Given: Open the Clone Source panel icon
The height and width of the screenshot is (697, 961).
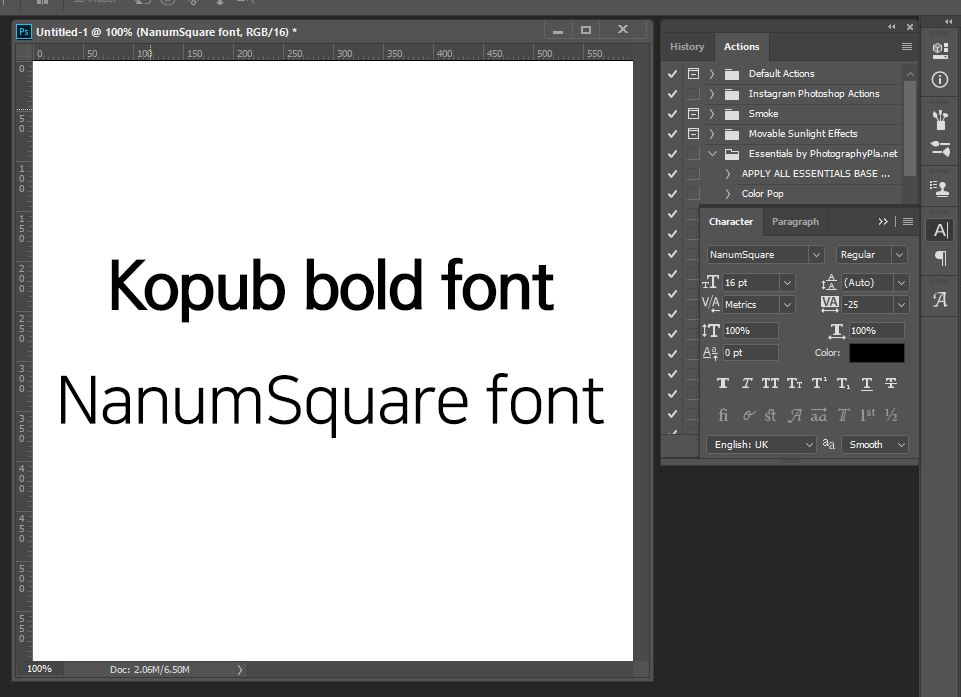Looking at the screenshot, I should tap(940, 186).
